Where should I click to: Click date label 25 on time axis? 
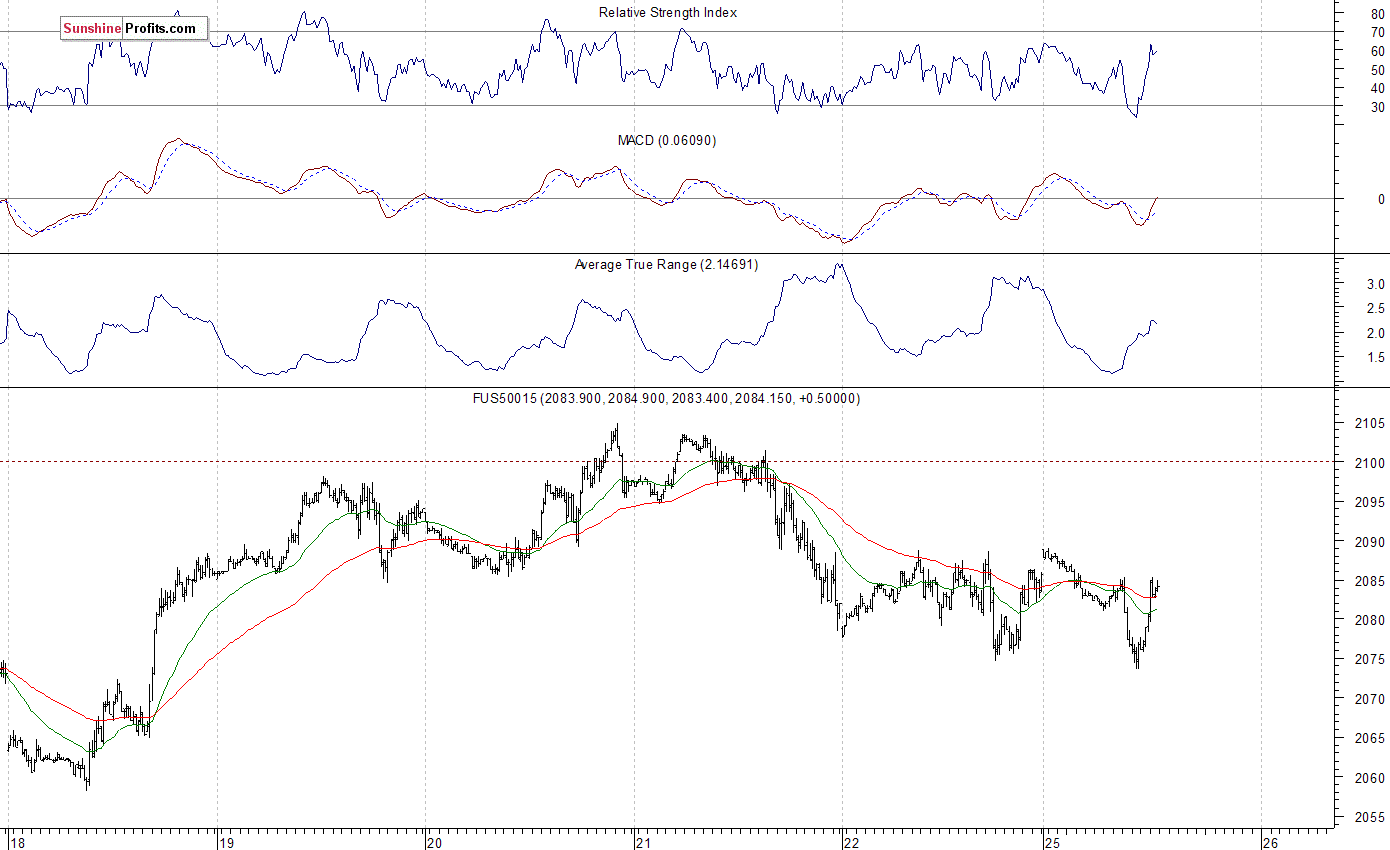pos(1052,842)
